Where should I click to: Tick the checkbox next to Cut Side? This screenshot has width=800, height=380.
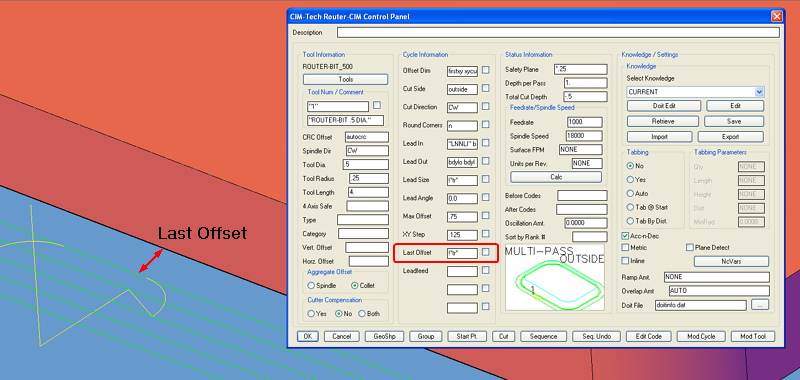point(486,88)
